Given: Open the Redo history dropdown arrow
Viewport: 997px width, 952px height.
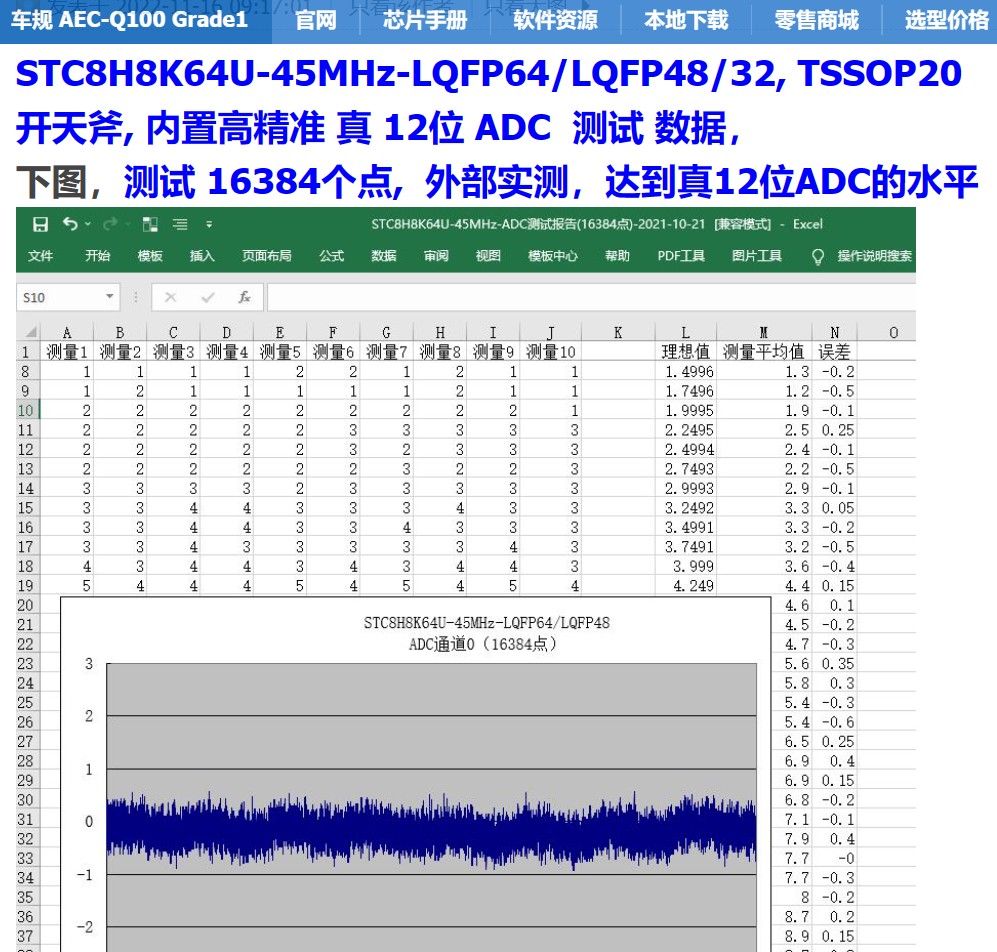Looking at the screenshot, I should pos(128,224).
